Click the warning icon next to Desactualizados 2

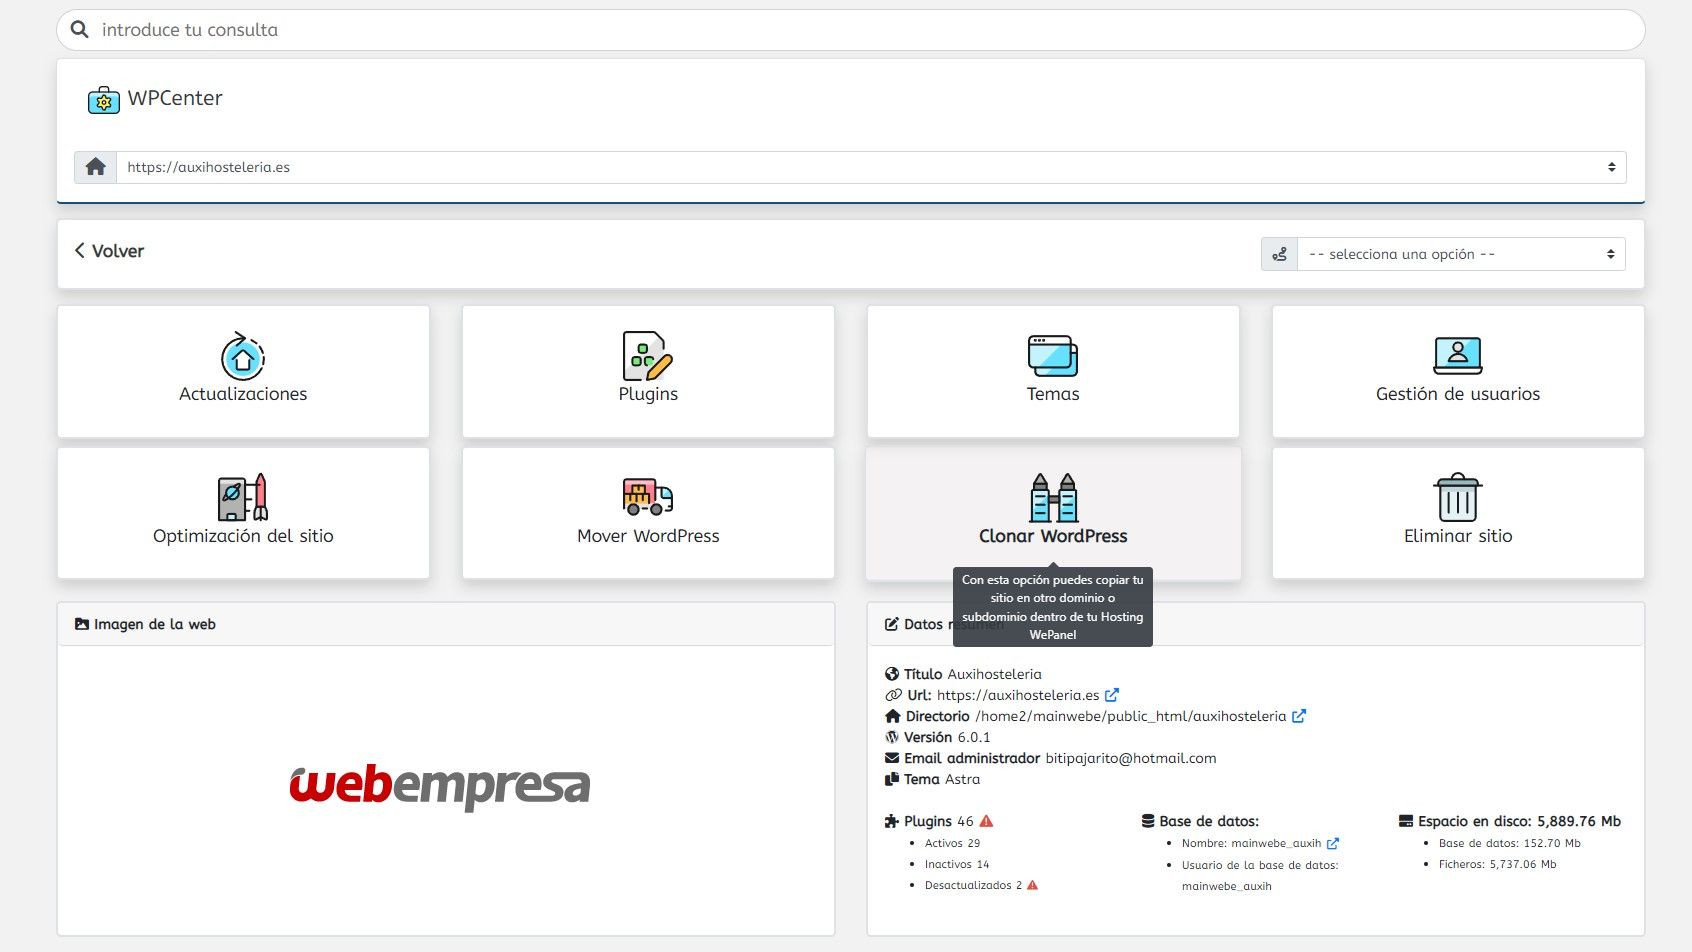click(x=1033, y=885)
